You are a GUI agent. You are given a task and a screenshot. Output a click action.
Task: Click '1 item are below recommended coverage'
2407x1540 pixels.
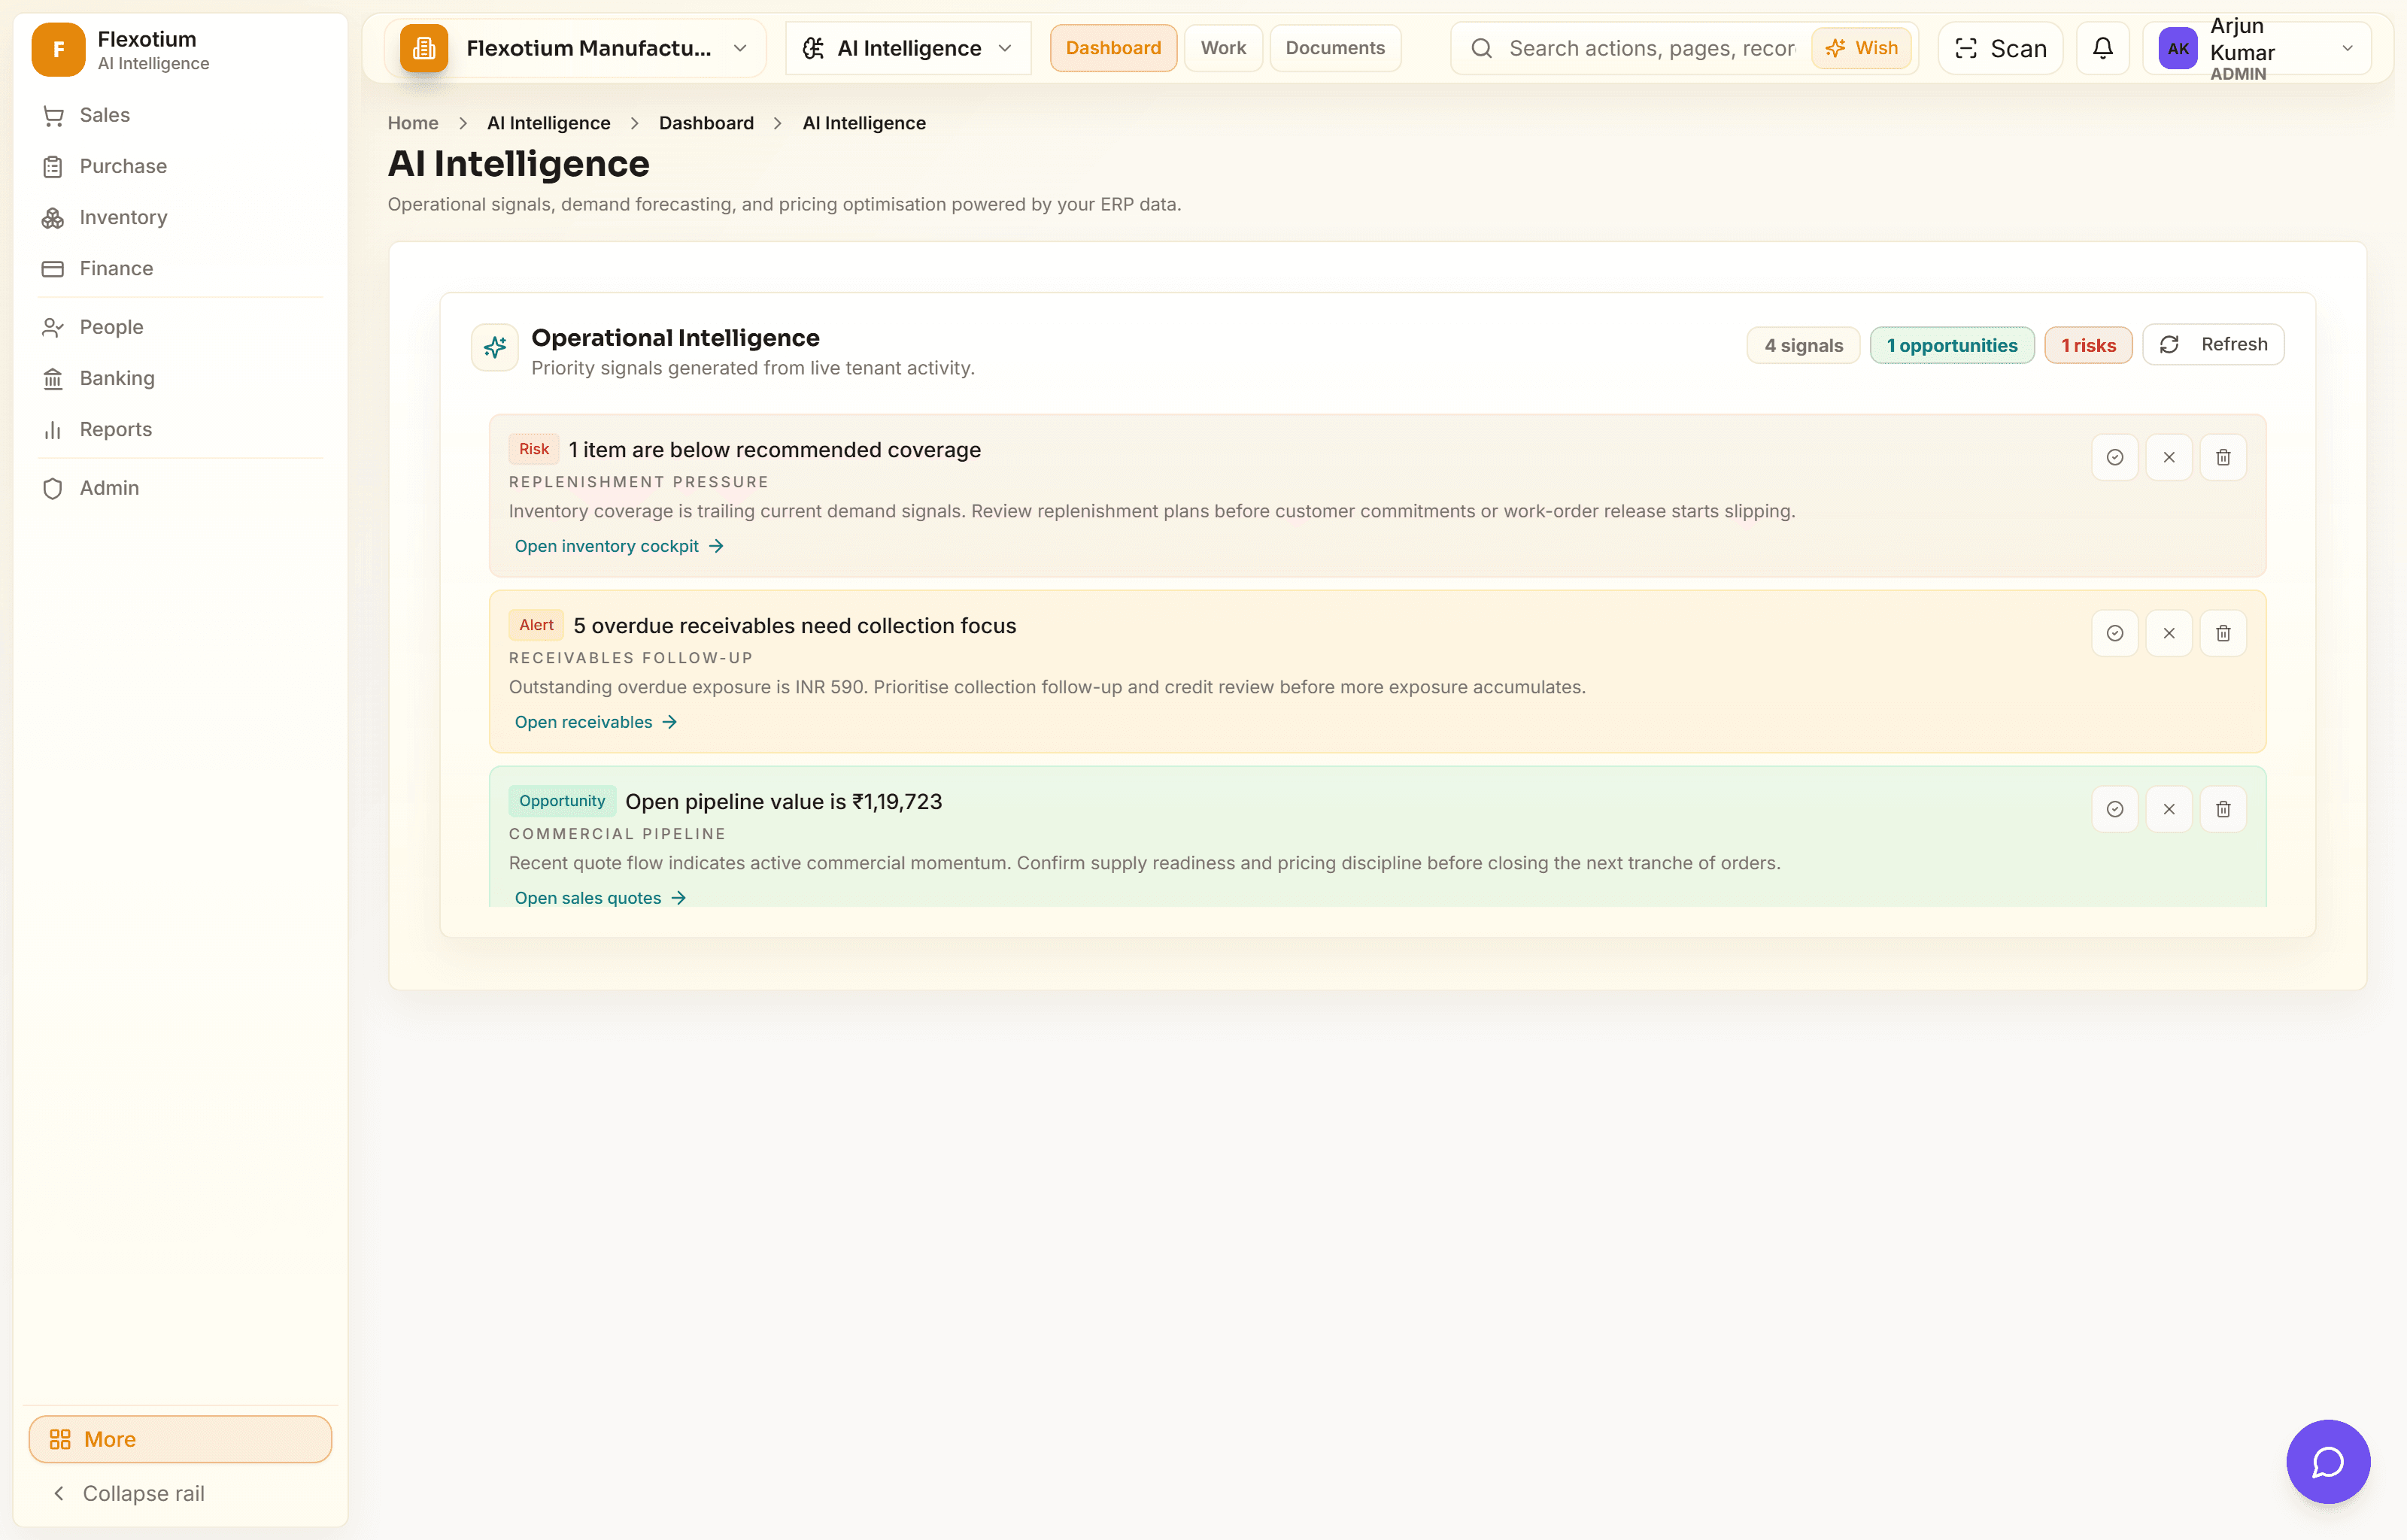click(x=775, y=450)
